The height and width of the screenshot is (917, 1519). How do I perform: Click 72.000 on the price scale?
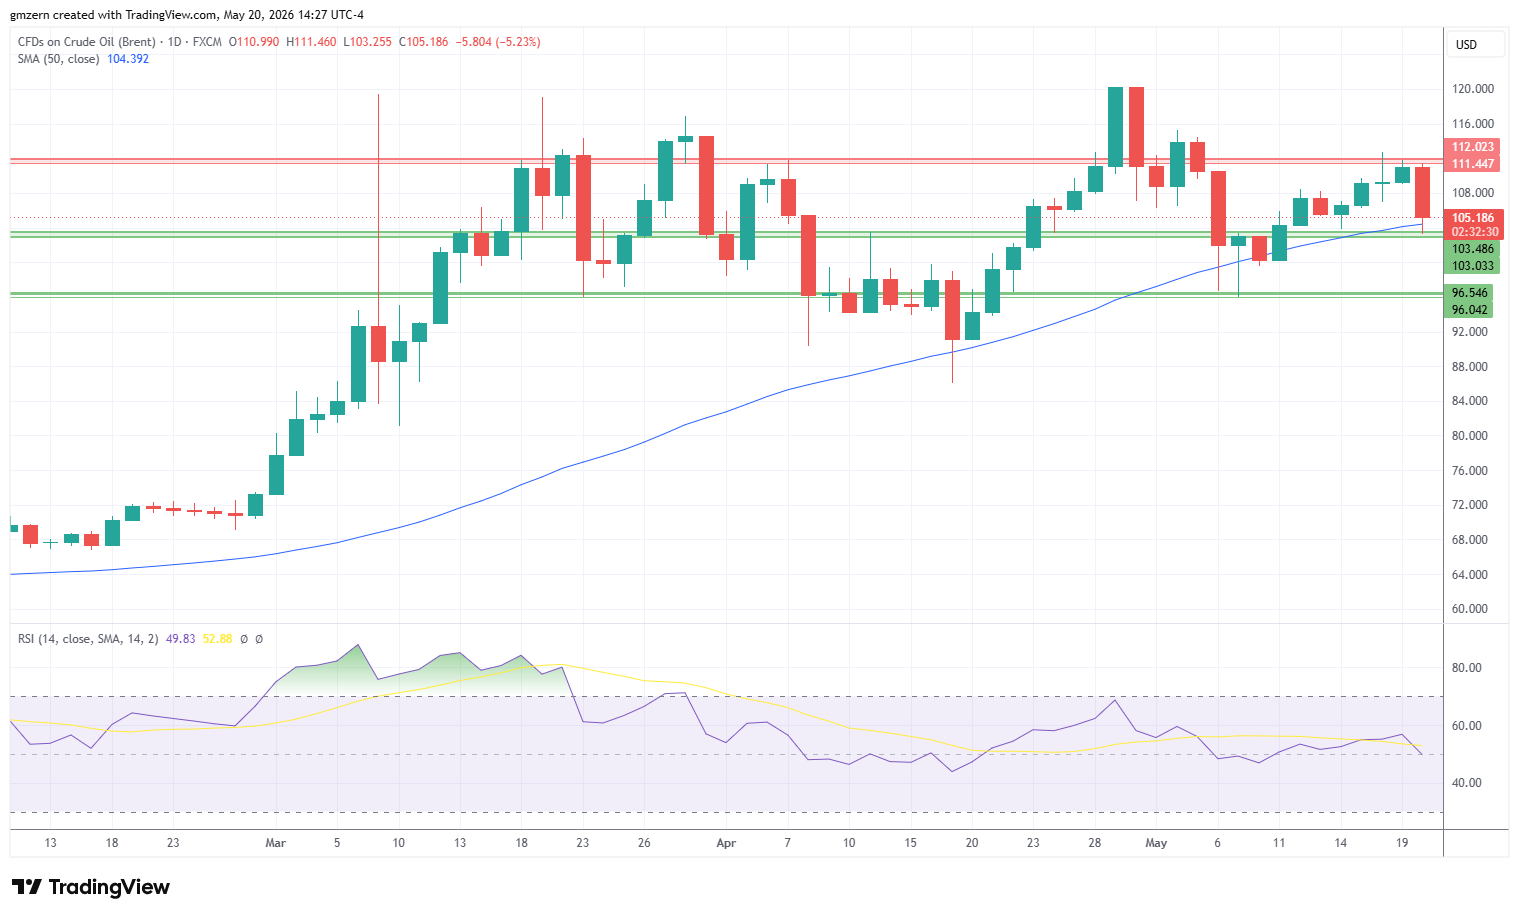pyautogui.click(x=1470, y=505)
